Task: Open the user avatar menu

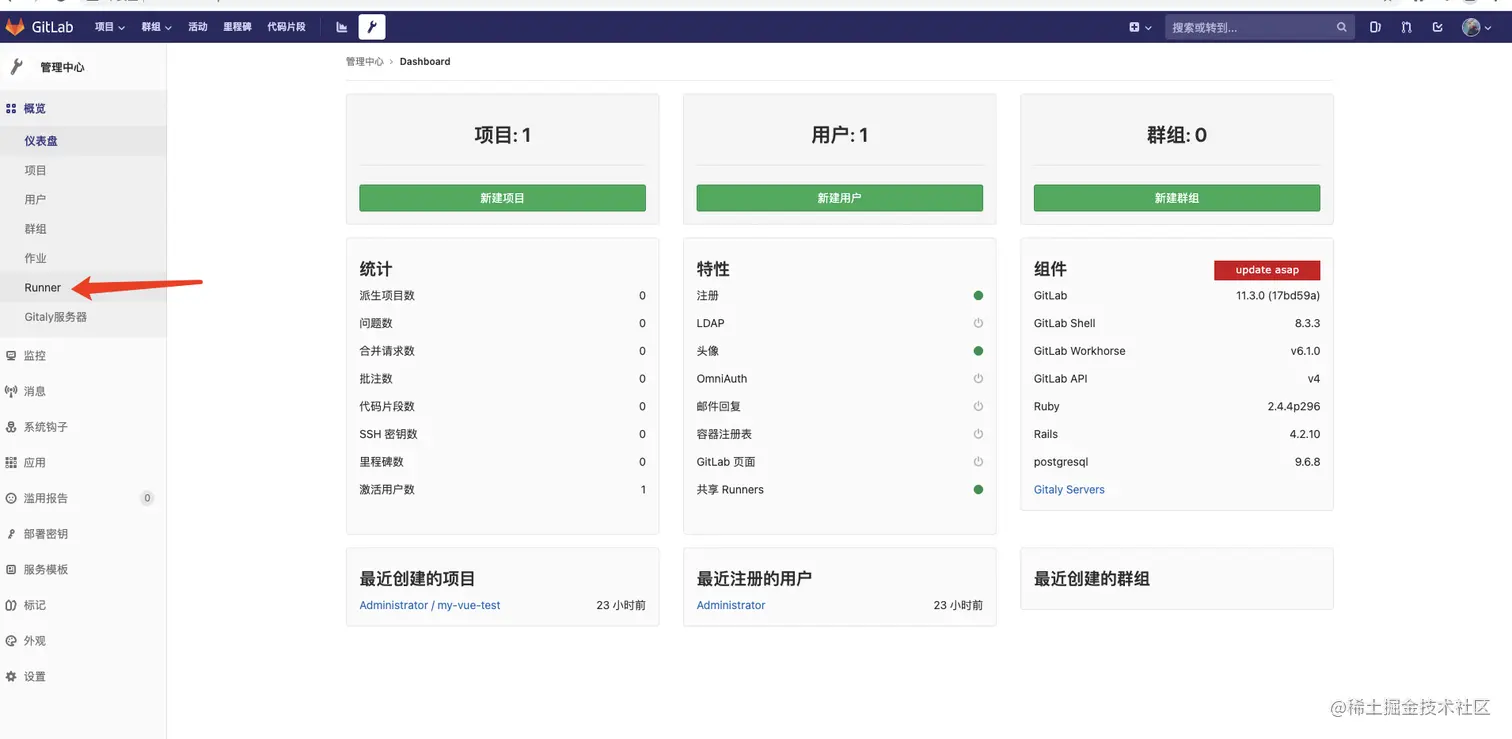Action: click(x=1475, y=27)
